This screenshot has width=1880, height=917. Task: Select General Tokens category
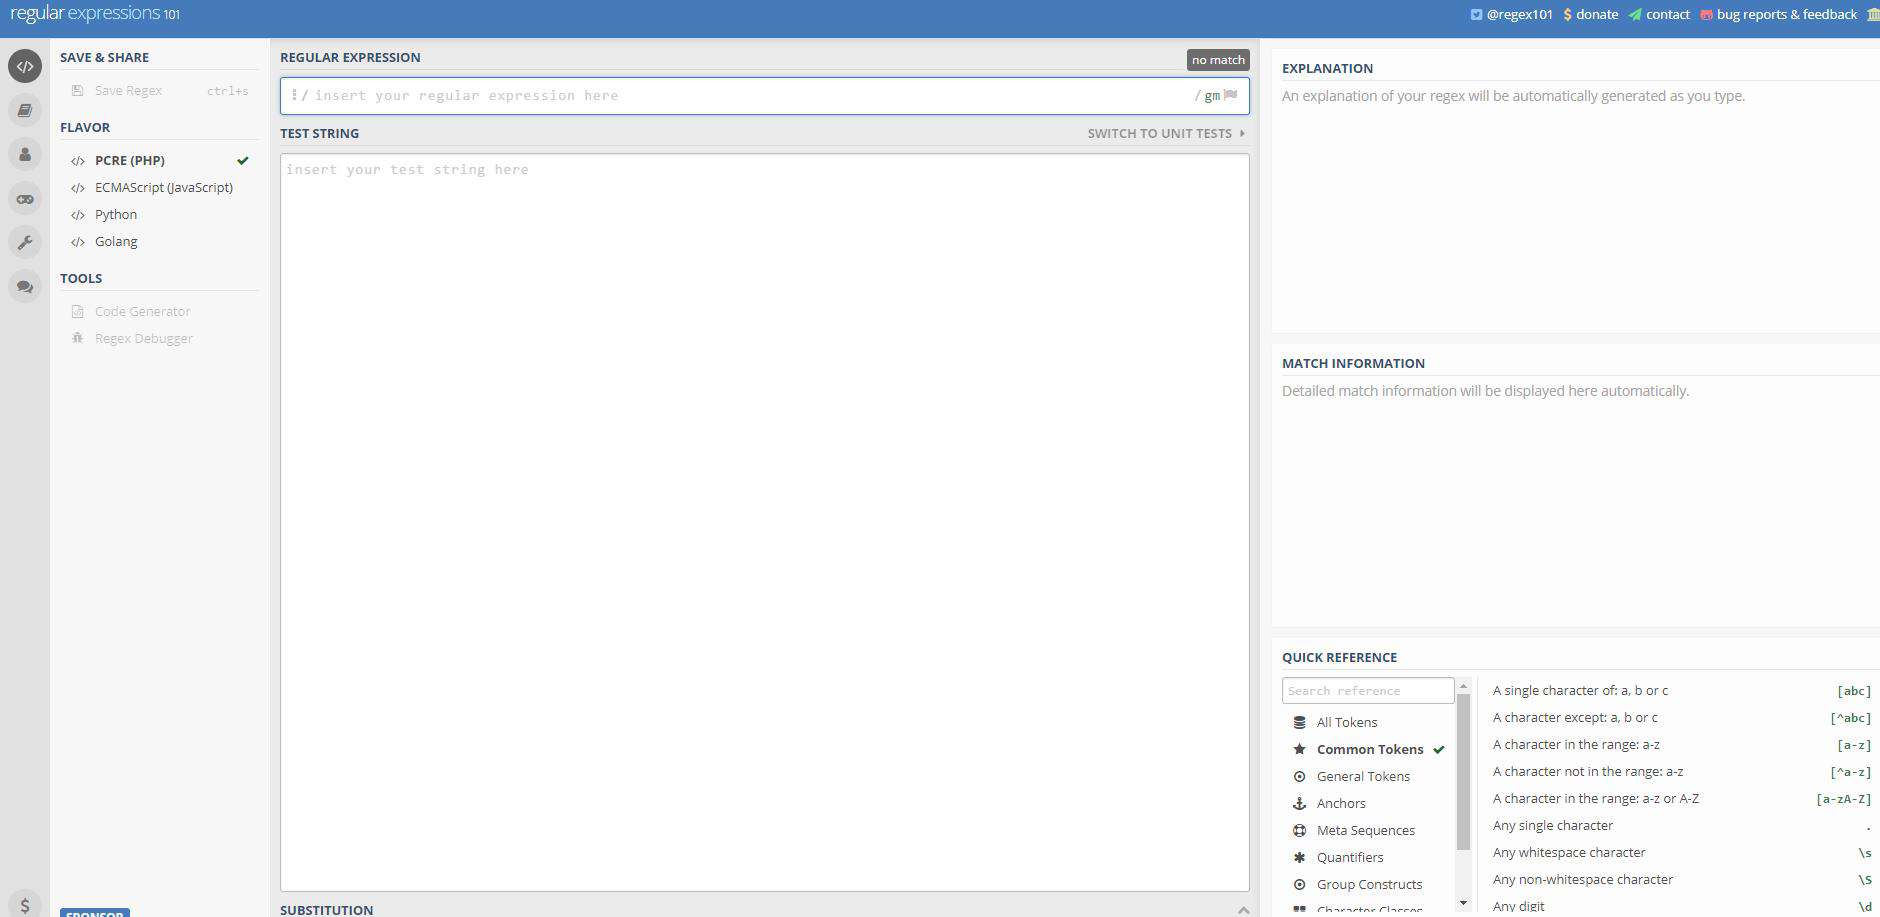pos(1368,776)
